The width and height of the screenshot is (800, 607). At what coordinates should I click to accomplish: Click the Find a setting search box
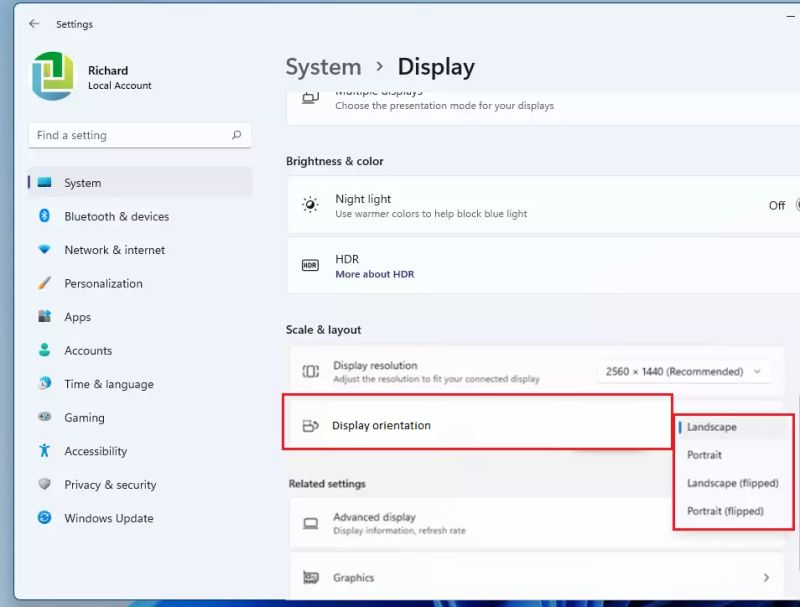[x=139, y=134]
